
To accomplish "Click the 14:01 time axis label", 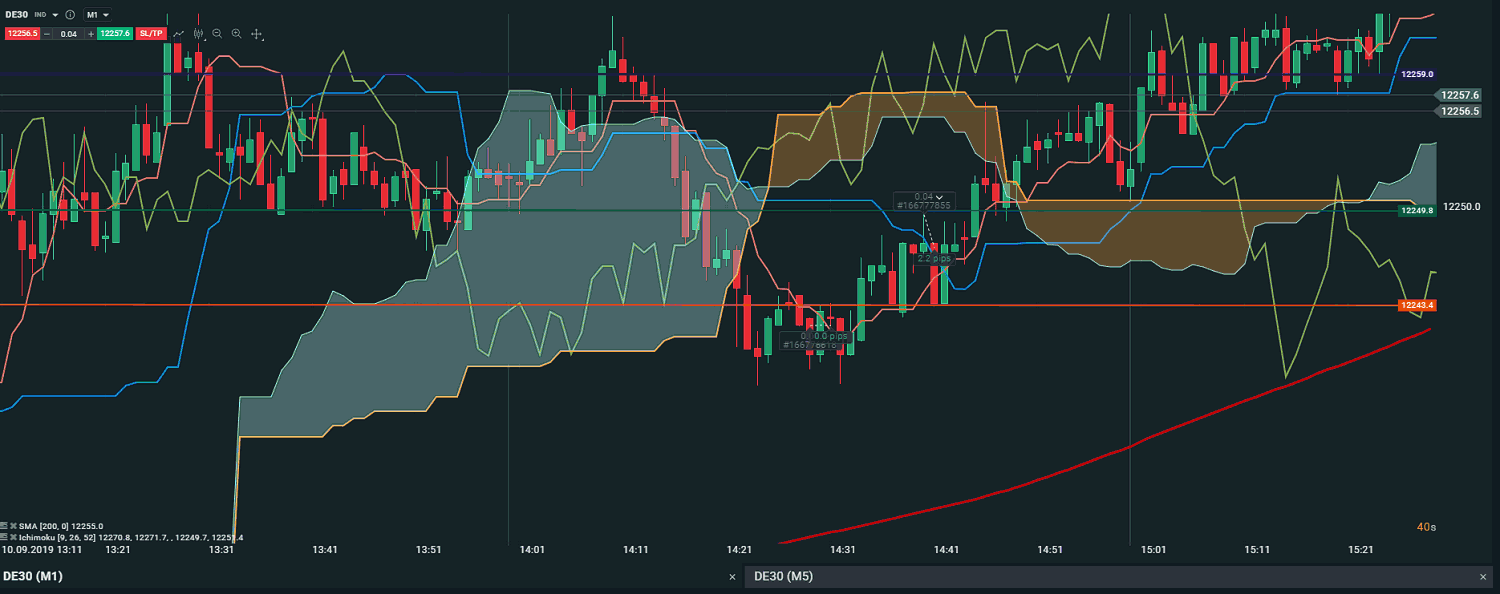I will coord(533,549).
